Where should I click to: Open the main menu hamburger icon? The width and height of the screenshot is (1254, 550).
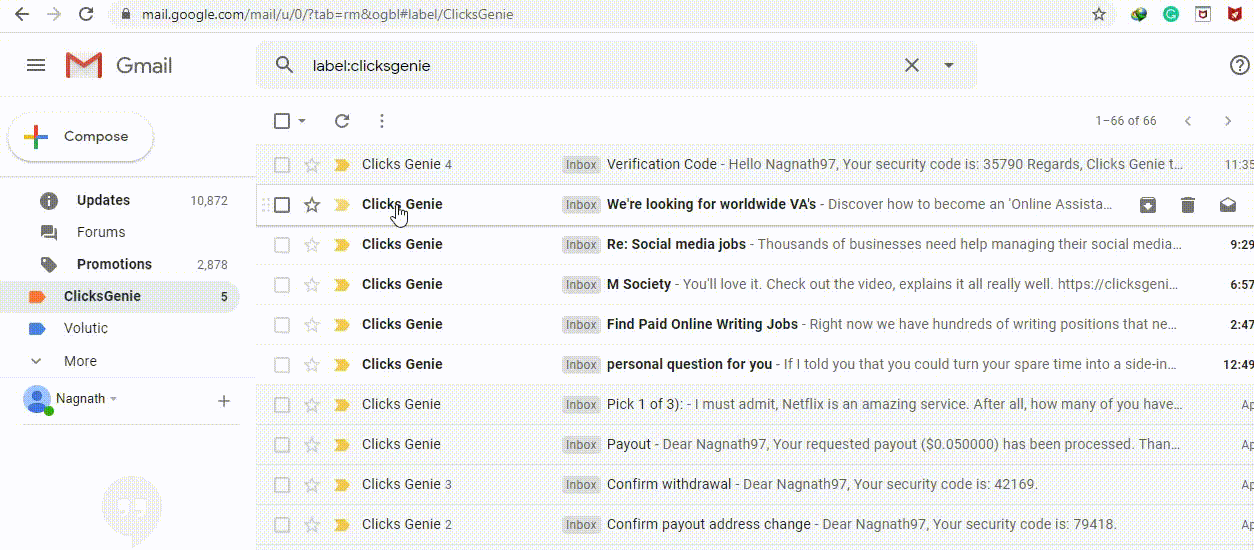[36, 65]
